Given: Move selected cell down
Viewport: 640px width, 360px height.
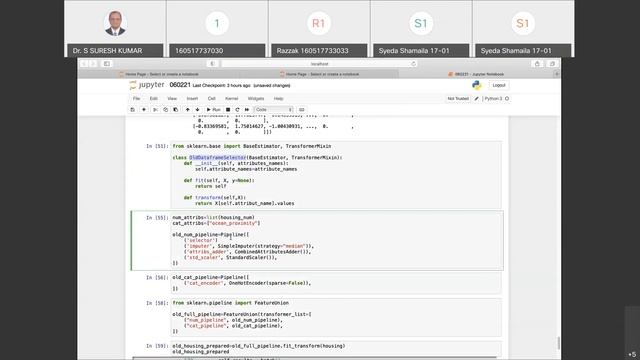Looking at the screenshot, I should coord(198,110).
